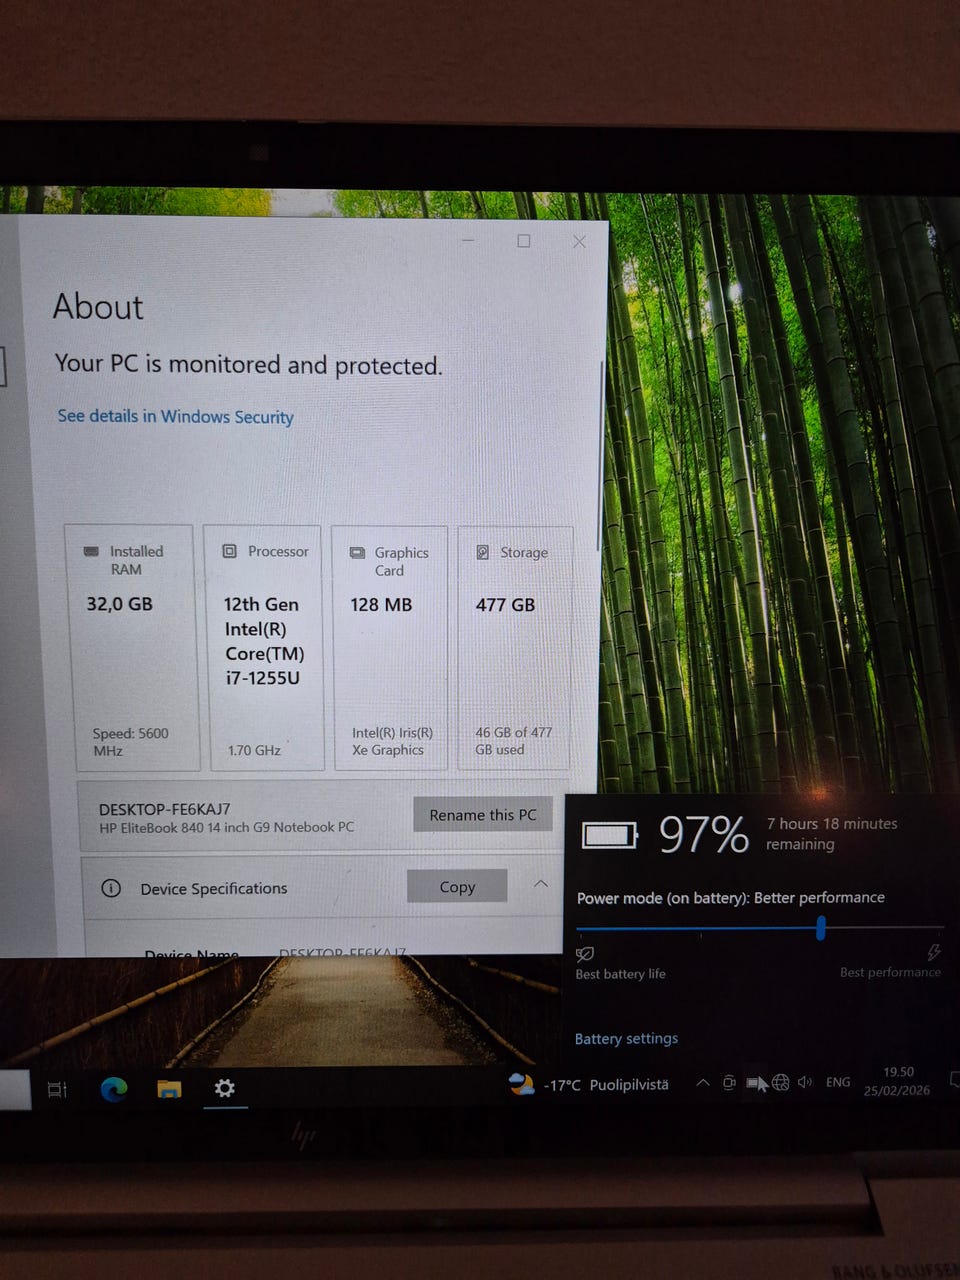The image size is (960, 1280).
Task: Click the Storage disk icon
Action: [x=482, y=552]
